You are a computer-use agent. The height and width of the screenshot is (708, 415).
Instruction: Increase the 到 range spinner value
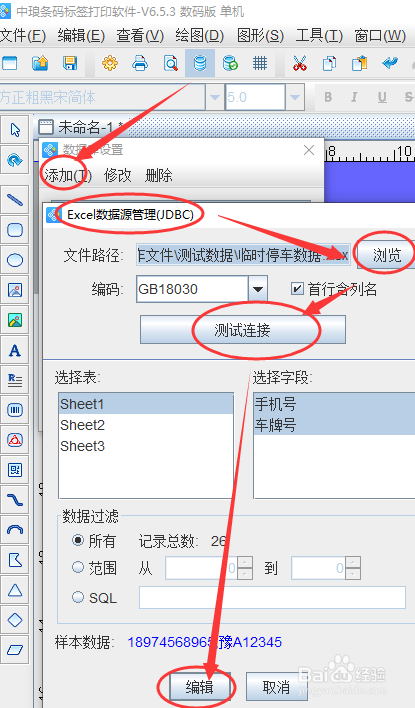pos(354,562)
